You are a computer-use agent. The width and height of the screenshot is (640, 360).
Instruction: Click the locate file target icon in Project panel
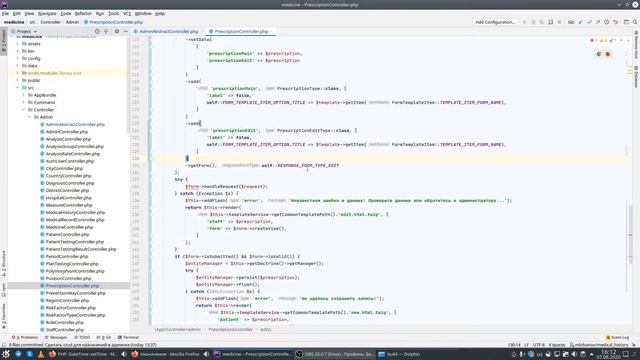[97, 31]
